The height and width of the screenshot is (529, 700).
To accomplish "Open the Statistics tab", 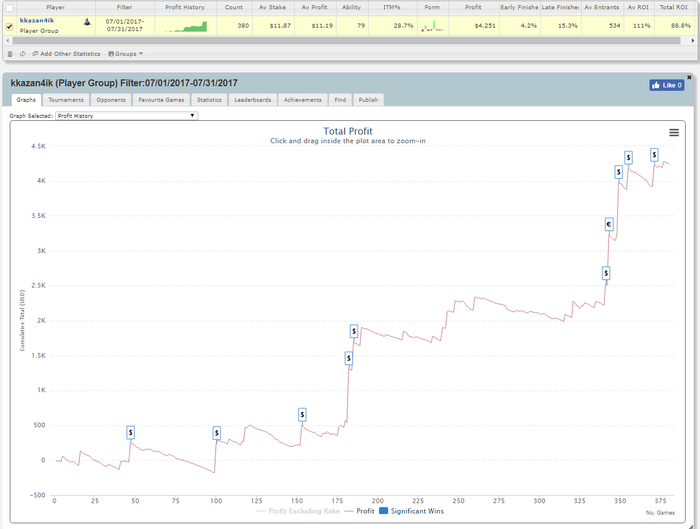I will point(209,100).
